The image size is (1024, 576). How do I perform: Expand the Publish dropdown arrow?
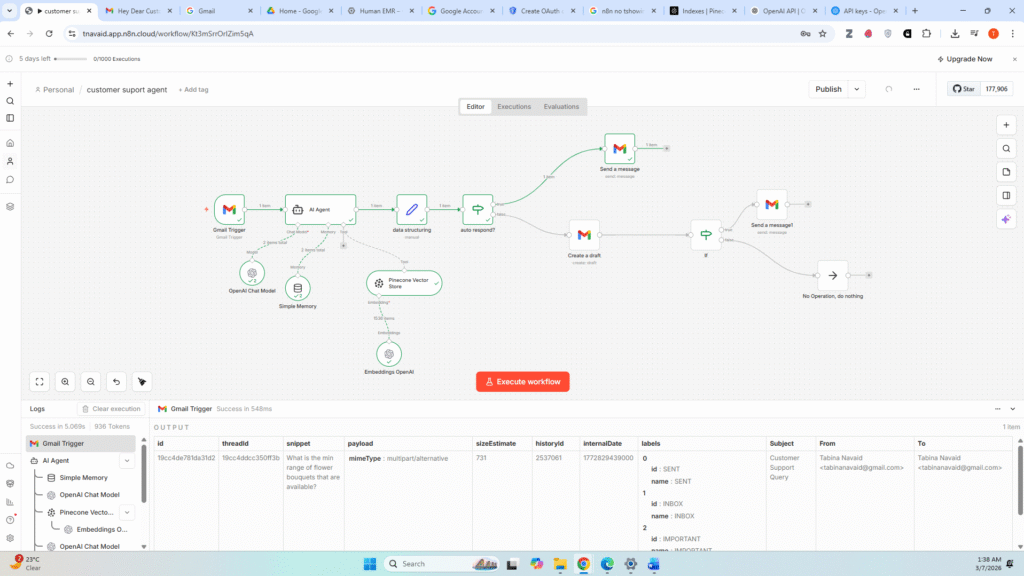857,89
